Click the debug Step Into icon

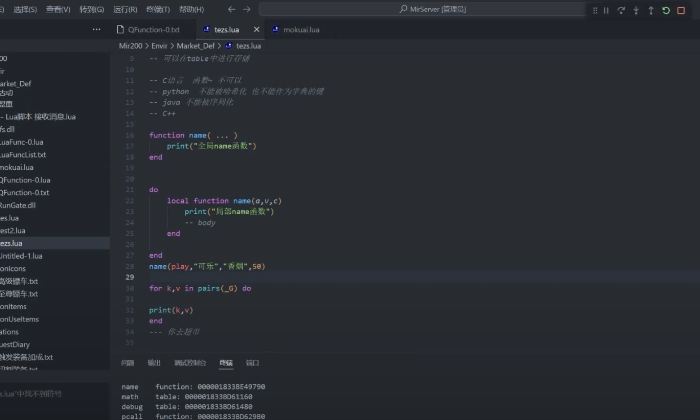point(636,10)
